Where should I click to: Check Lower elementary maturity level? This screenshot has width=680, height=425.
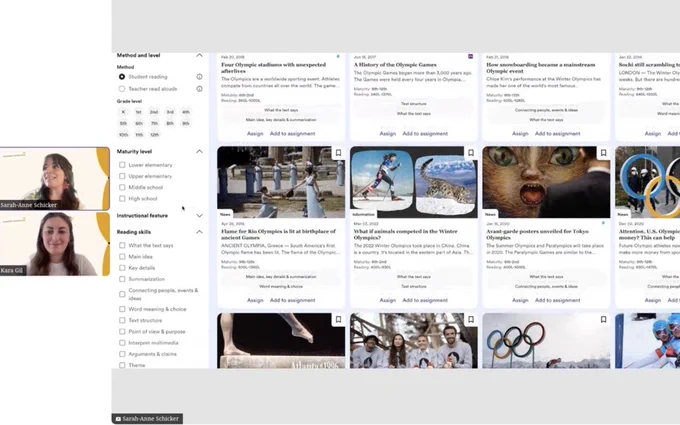click(122, 165)
